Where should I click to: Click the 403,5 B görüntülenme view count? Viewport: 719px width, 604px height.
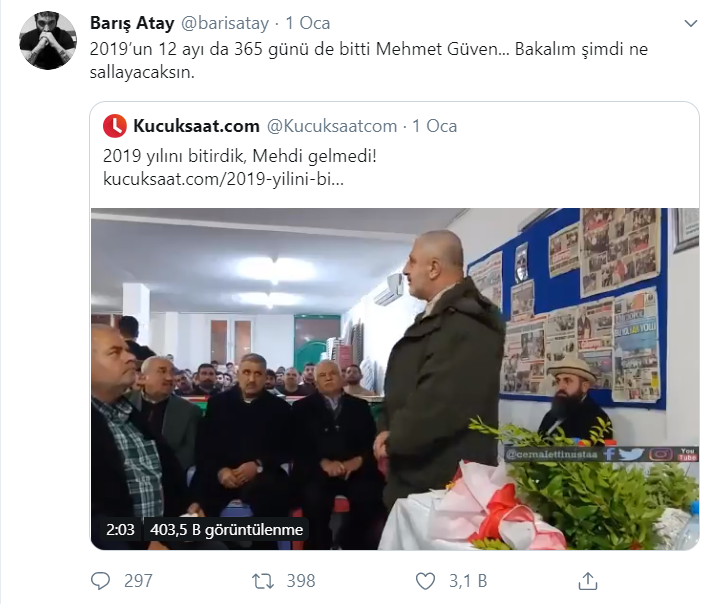tap(227, 530)
